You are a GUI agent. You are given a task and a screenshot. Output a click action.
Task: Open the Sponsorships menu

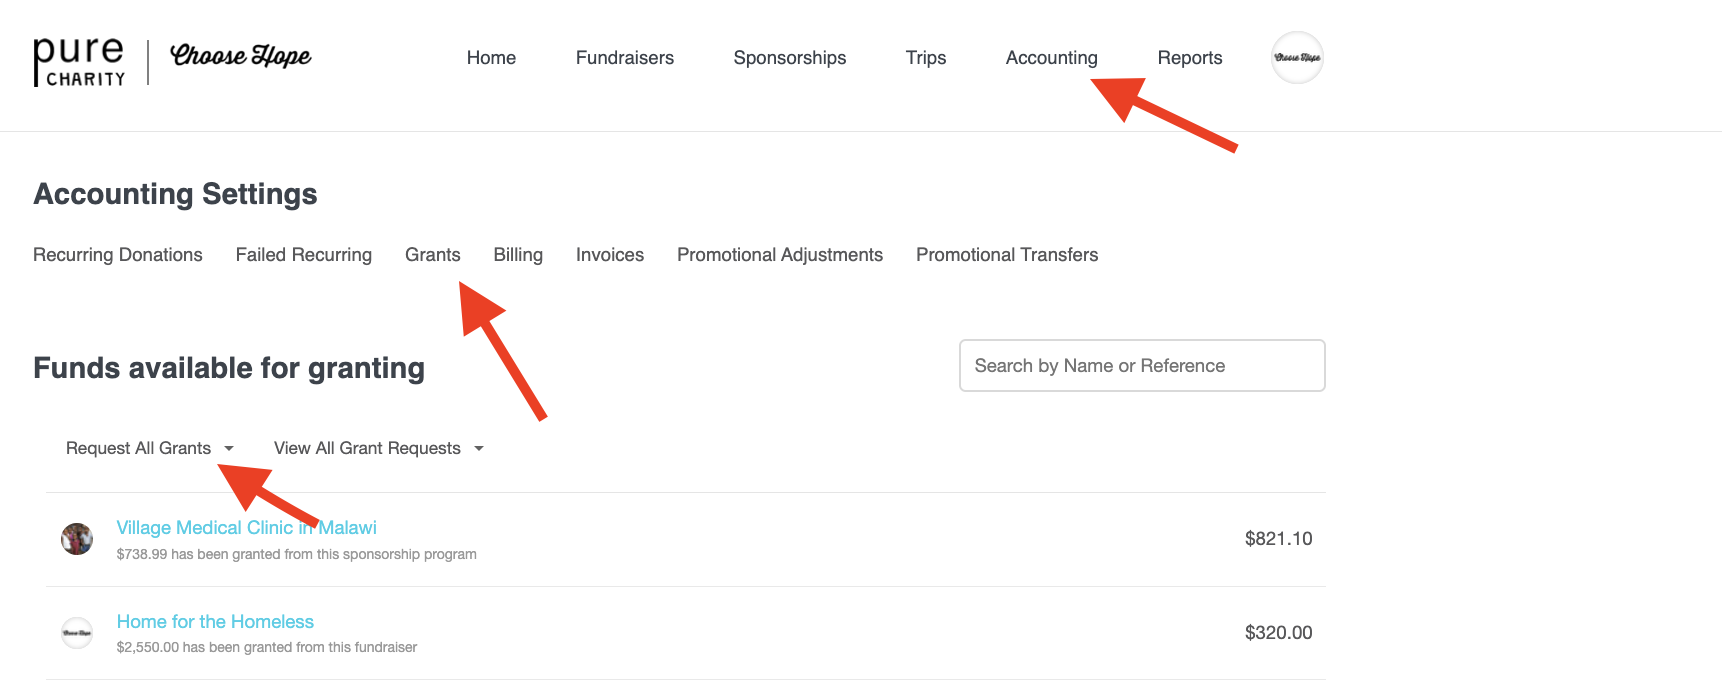point(789,58)
